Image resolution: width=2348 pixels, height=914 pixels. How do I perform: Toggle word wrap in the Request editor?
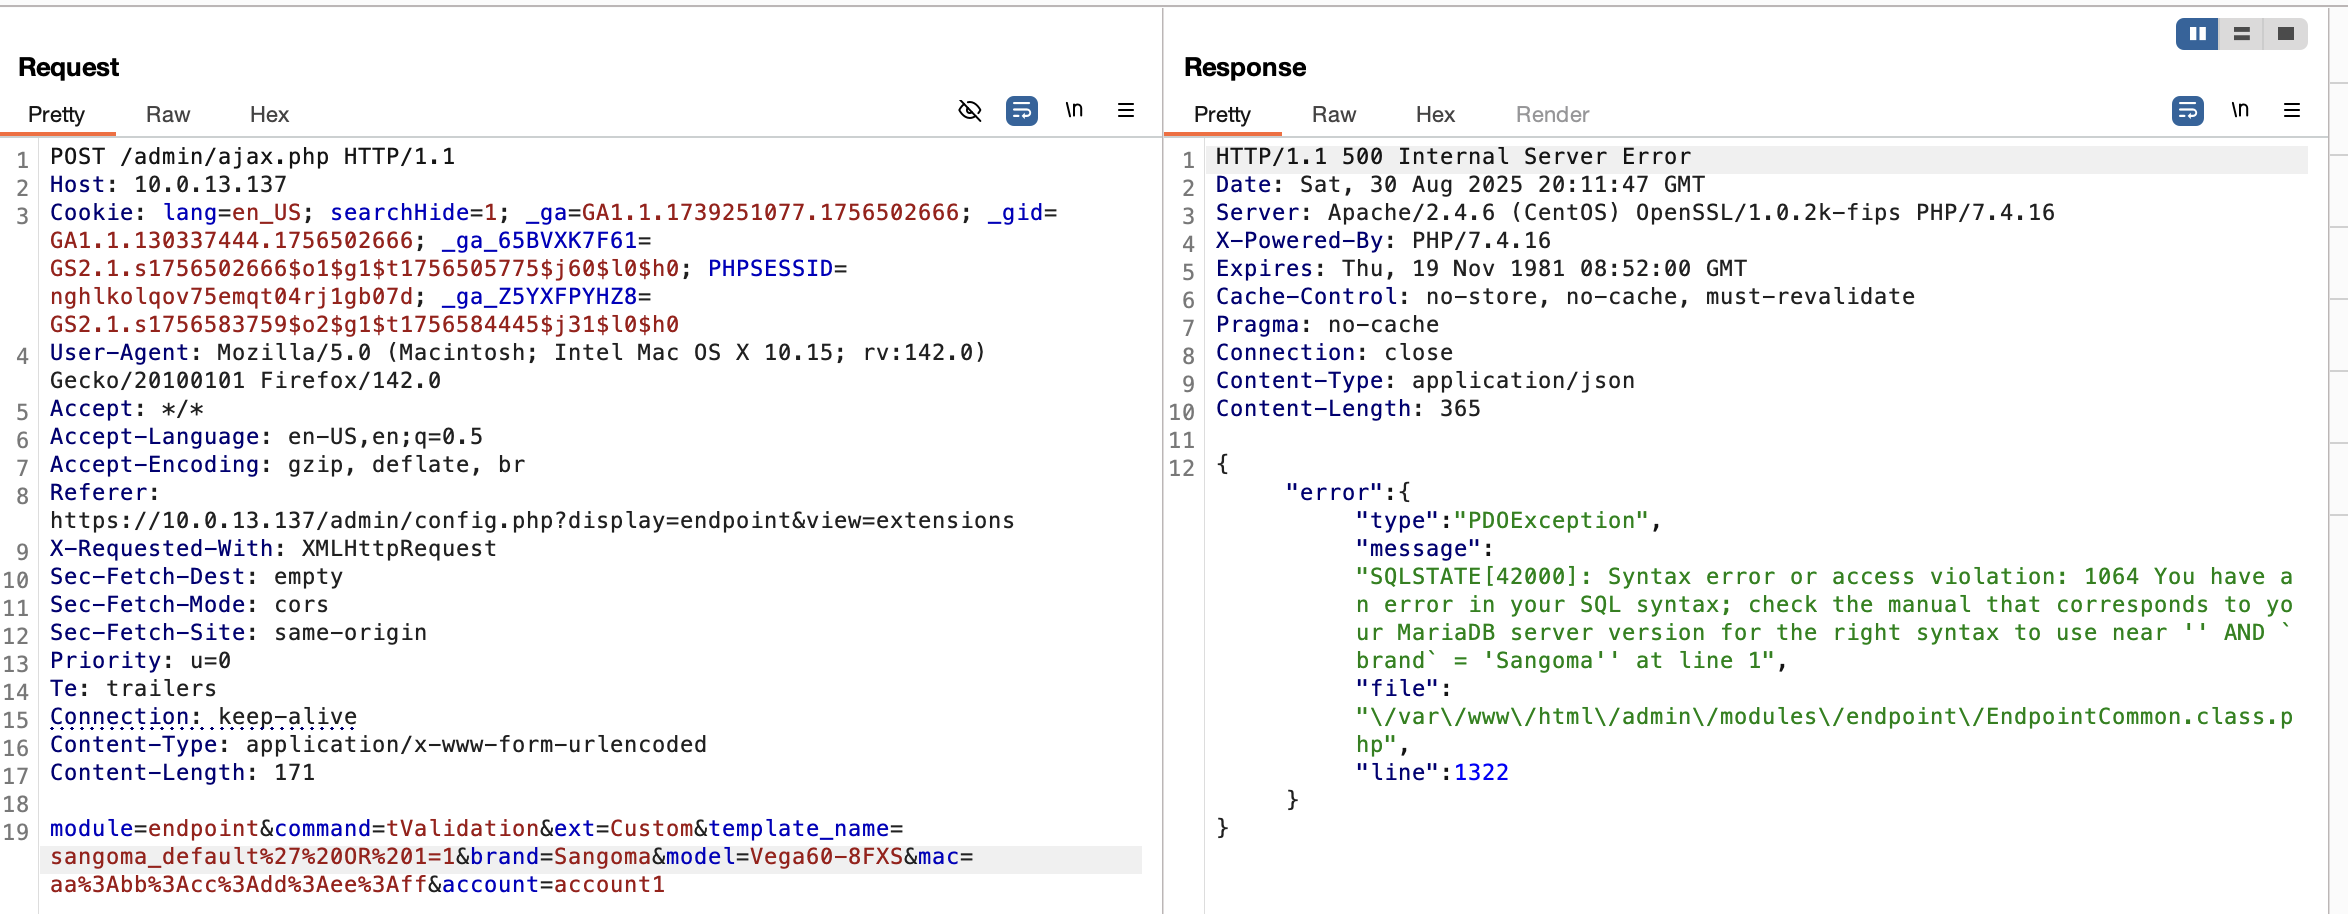1021,111
